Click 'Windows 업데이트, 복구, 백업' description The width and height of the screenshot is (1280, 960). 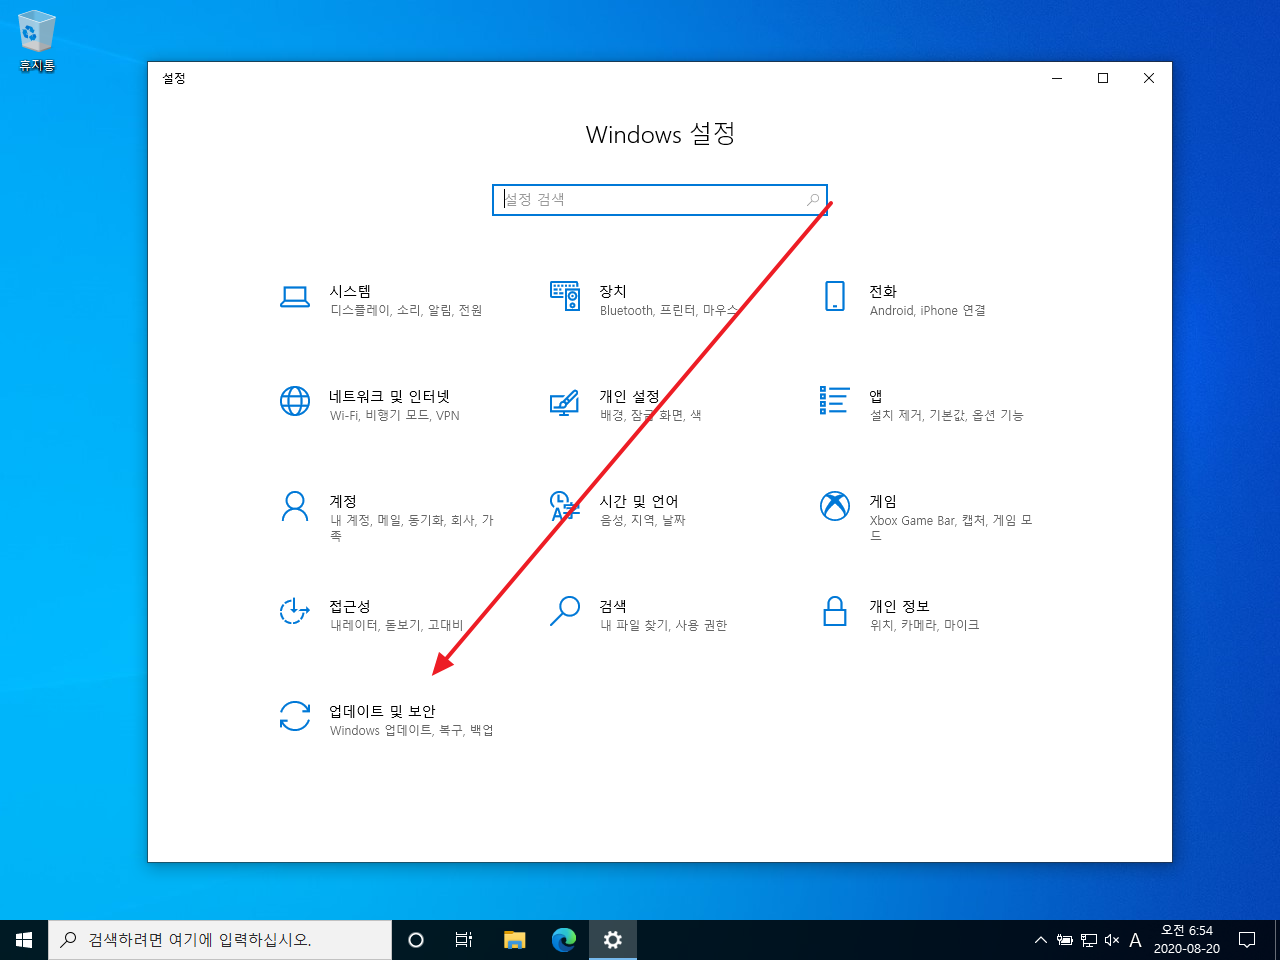coord(412,730)
